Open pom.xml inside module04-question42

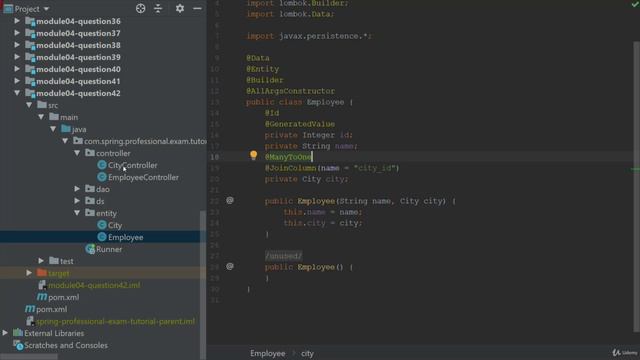tap(64, 297)
